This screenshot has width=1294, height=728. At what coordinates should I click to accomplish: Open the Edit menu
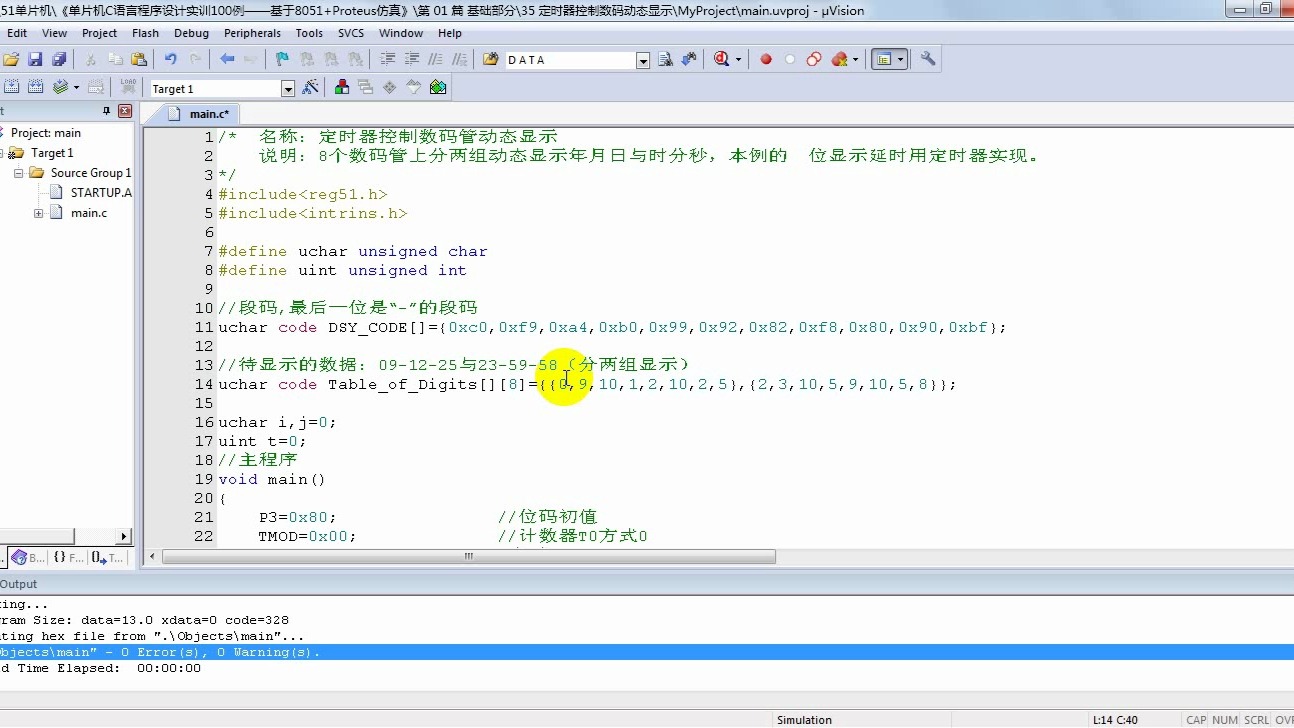[x=17, y=33]
